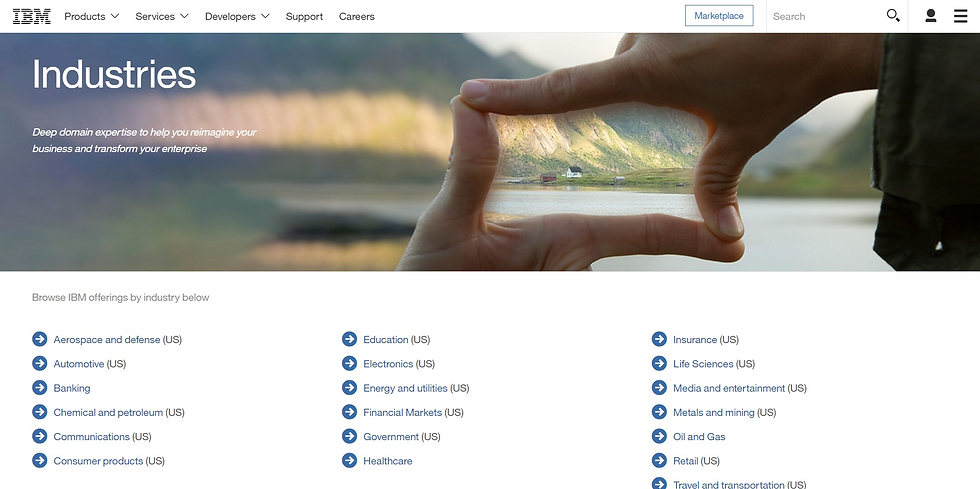Open the Communications industry link

click(91, 436)
